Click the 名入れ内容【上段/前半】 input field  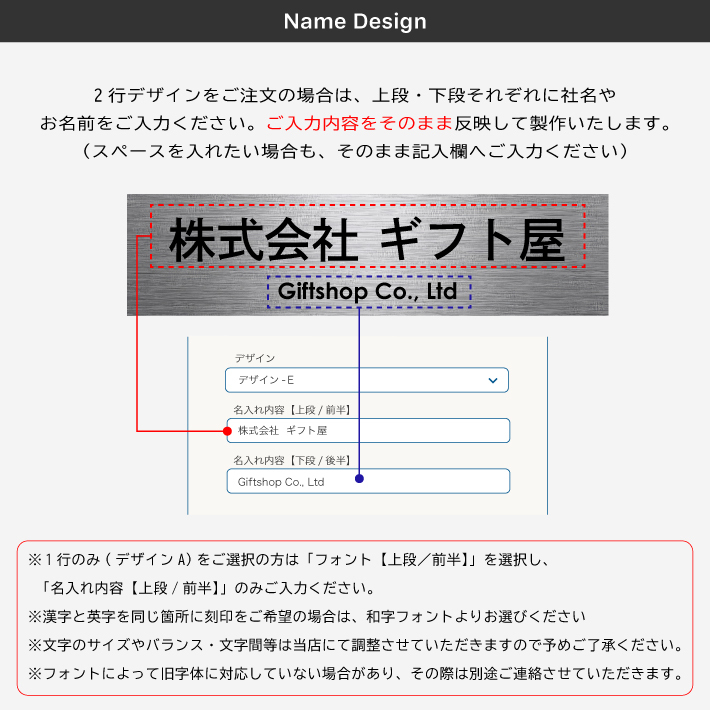click(368, 431)
